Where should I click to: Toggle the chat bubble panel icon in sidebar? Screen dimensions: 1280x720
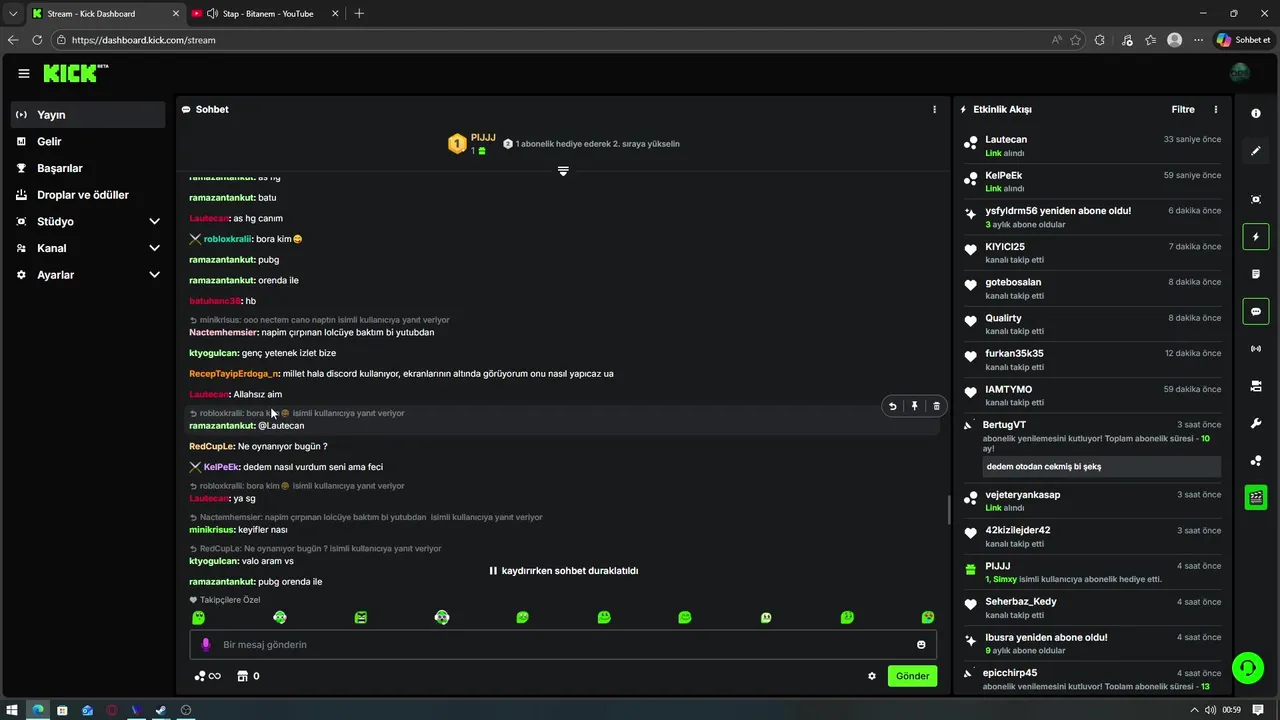point(1256,312)
